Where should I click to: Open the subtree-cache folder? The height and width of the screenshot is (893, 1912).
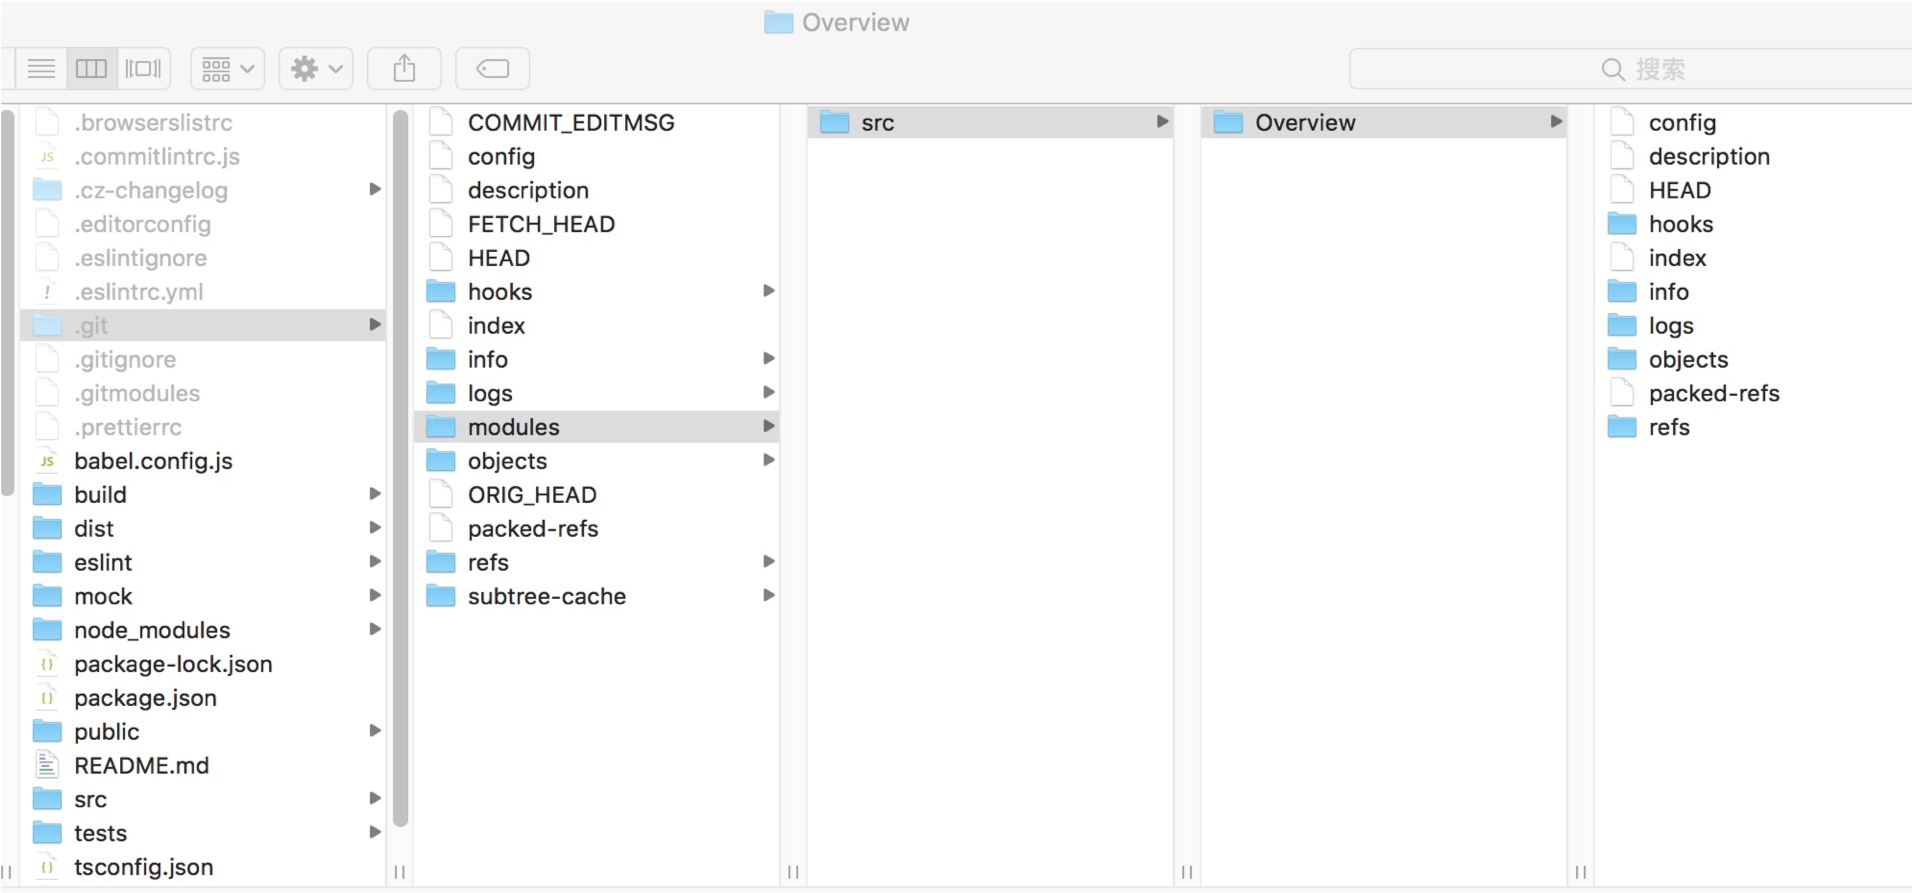pyautogui.click(x=546, y=597)
